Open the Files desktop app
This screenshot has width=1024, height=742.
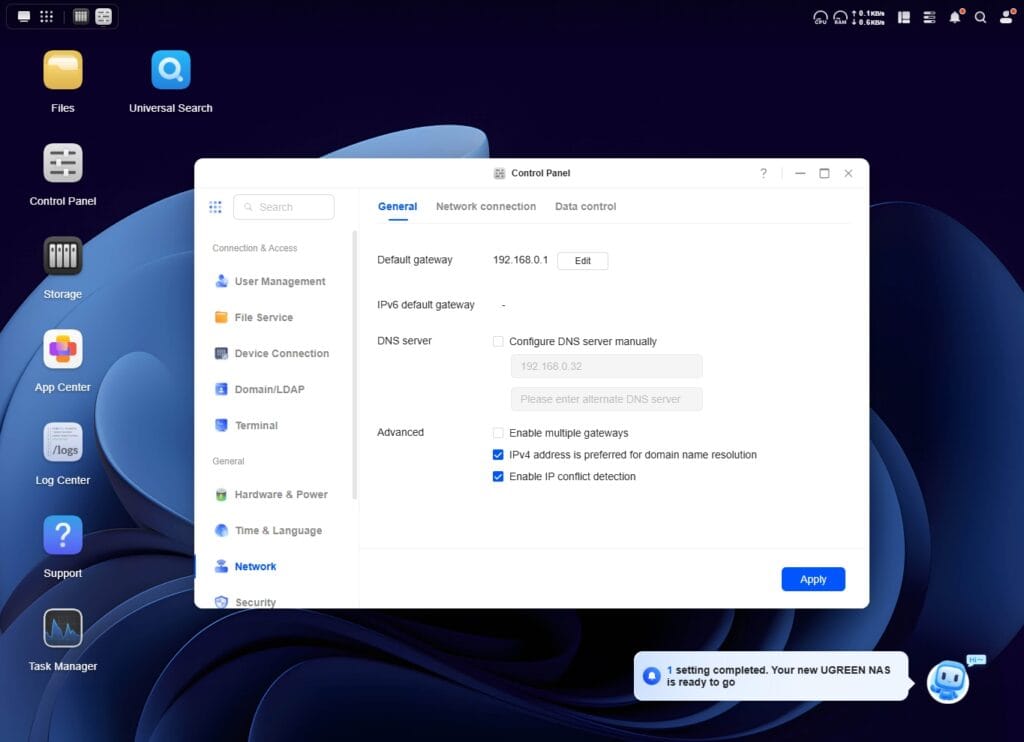tap(62, 71)
